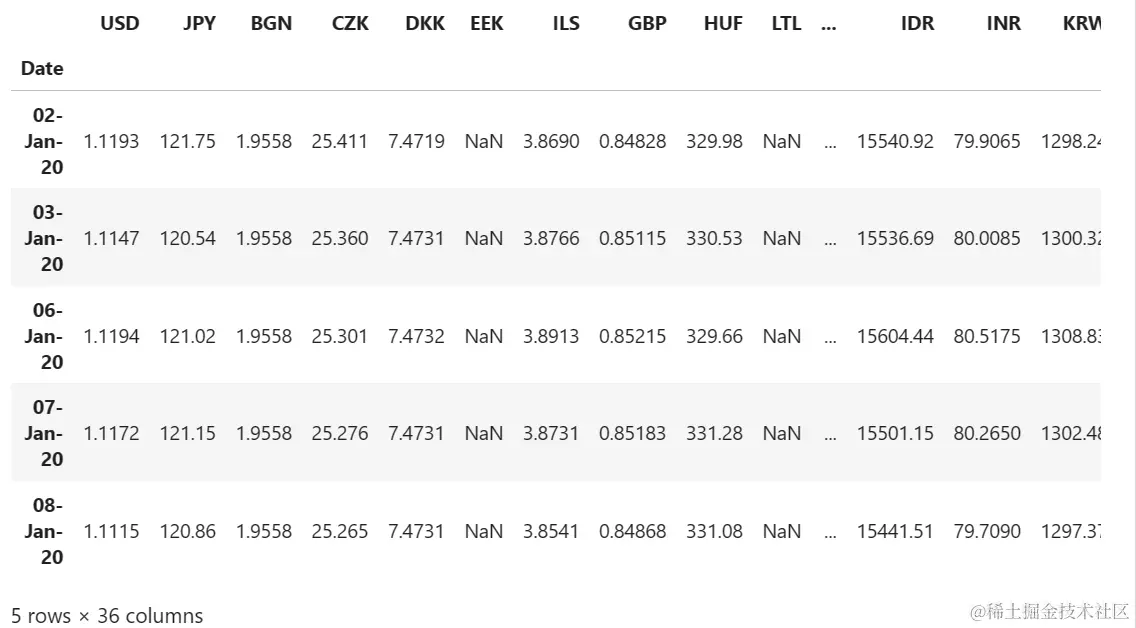Click the IDR column header
Image resolution: width=1136 pixels, height=628 pixels.
point(917,23)
